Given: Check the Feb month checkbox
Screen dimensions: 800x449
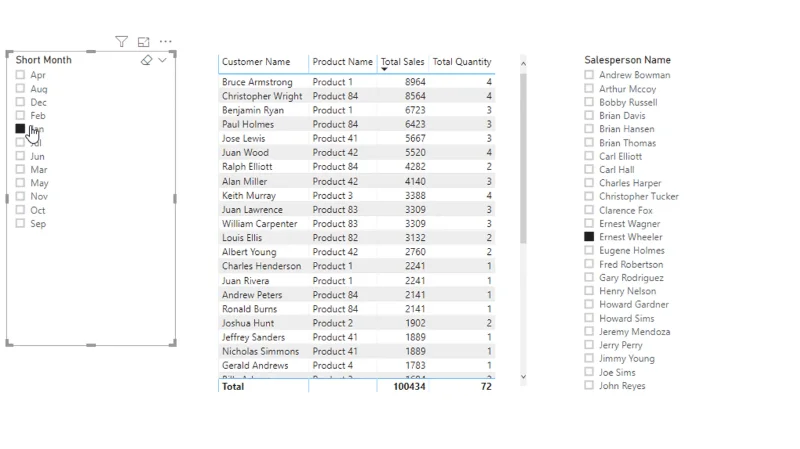Looking at the screenshot, I should (20, 115).
